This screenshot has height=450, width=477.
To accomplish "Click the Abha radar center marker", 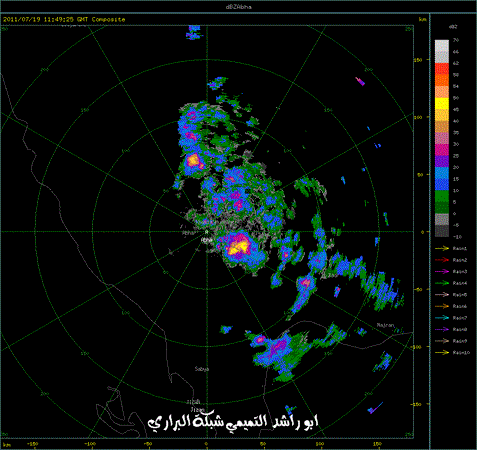I will click(207, 231).
